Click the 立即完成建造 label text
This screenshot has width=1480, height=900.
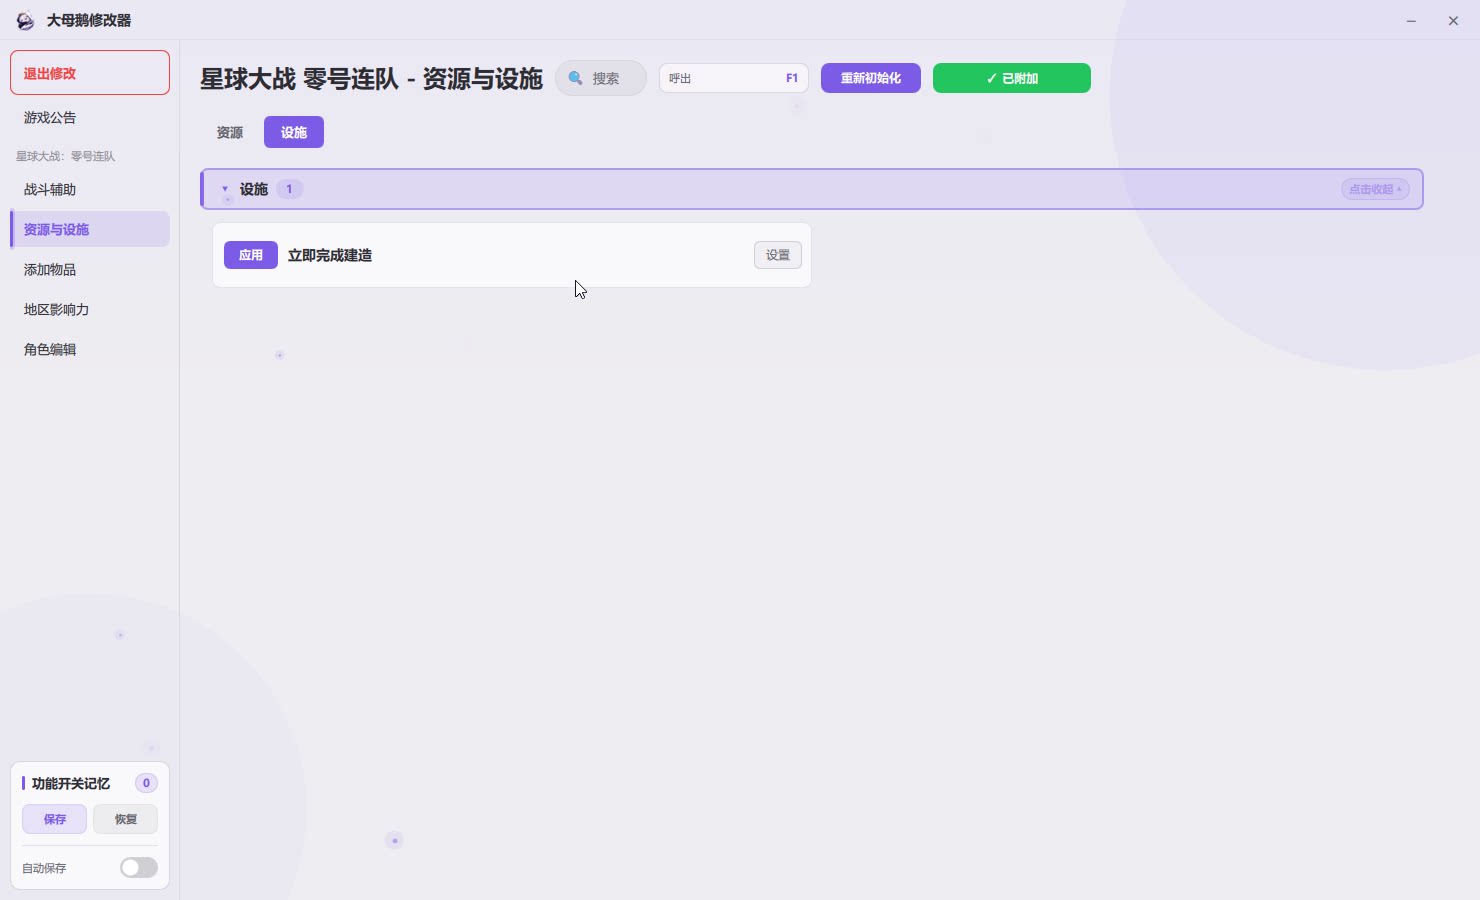[330, 255]
